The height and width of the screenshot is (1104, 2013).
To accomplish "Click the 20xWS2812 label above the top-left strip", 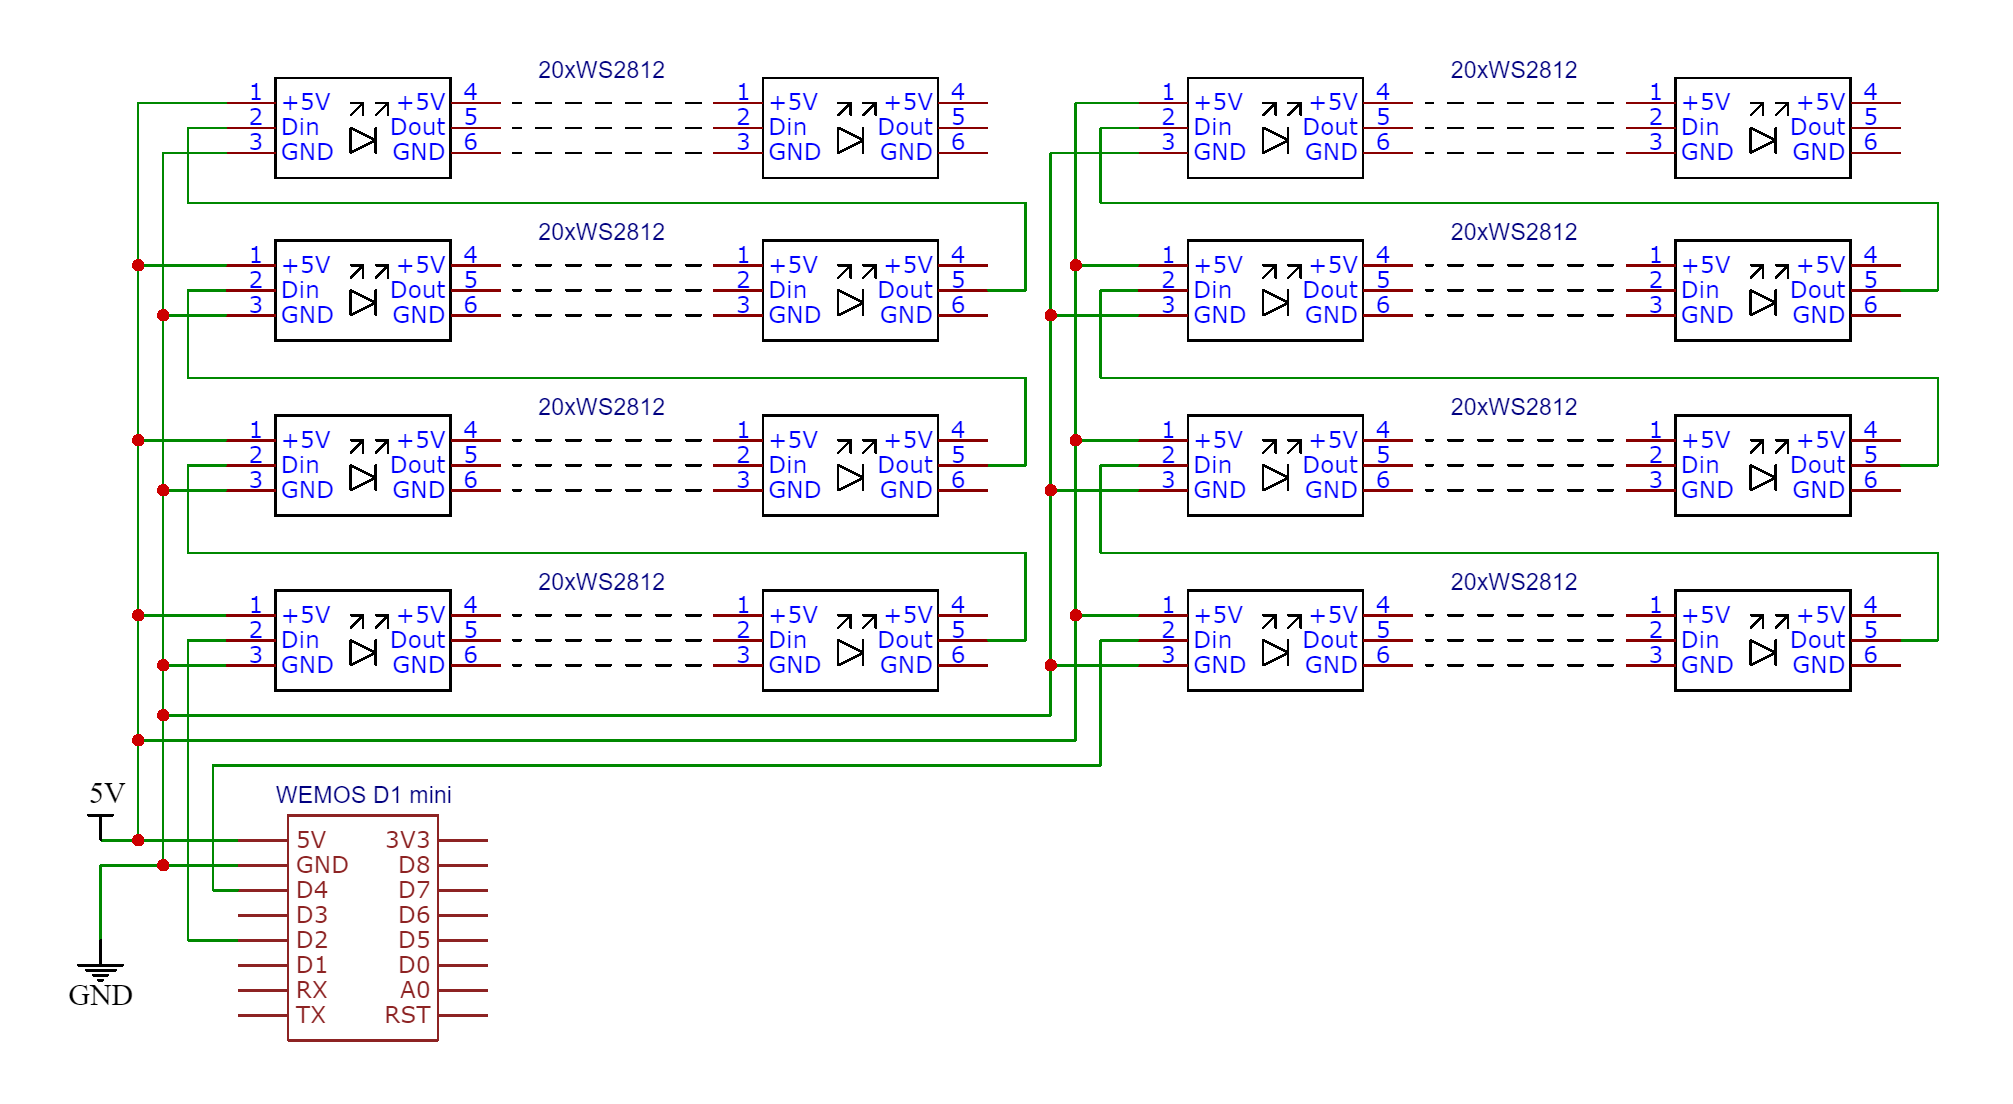I will 603,71.
